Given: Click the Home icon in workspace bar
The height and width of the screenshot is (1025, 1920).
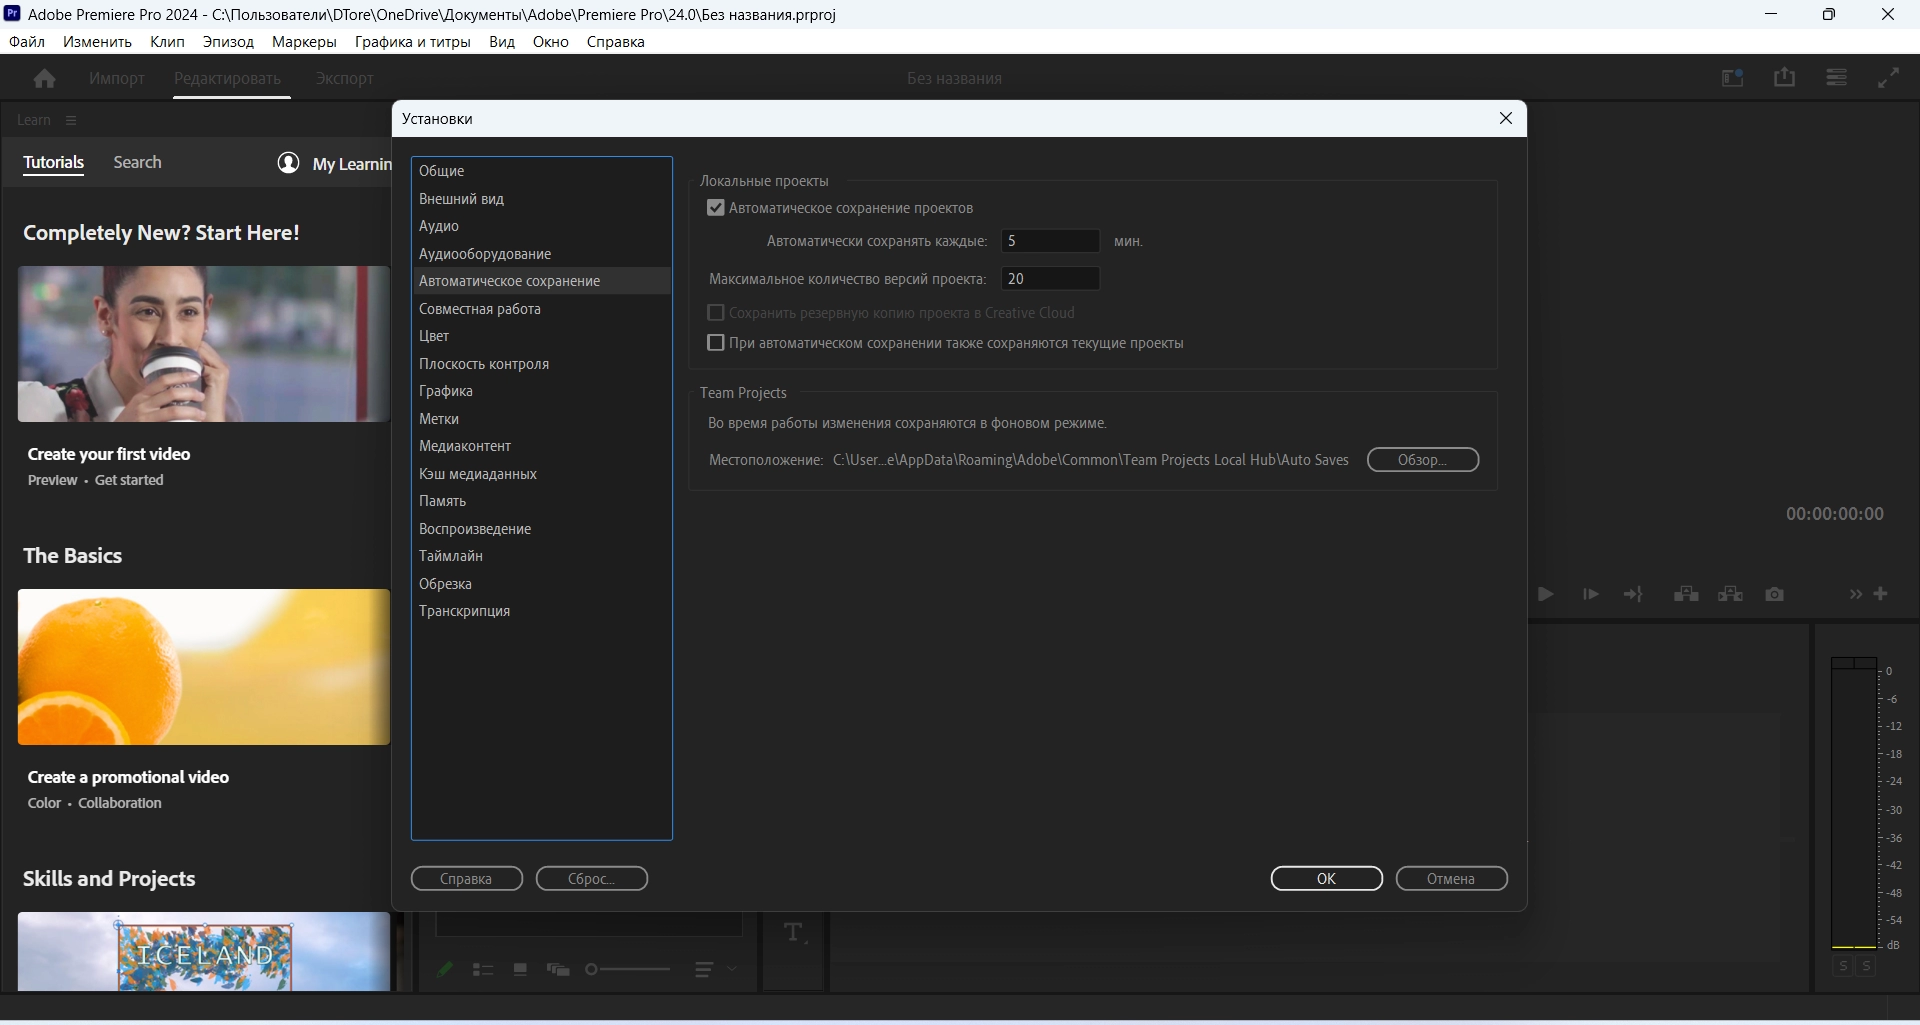Looking at the screenshot, I should [44, 78].
